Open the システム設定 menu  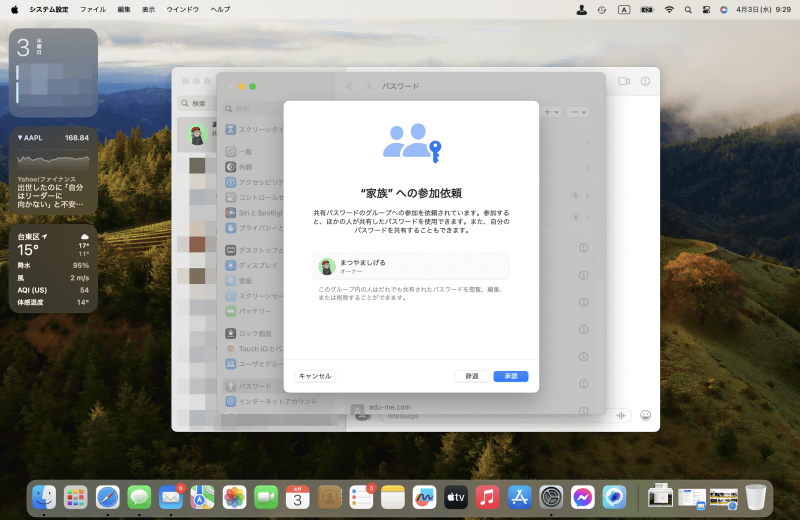[49, 9]
